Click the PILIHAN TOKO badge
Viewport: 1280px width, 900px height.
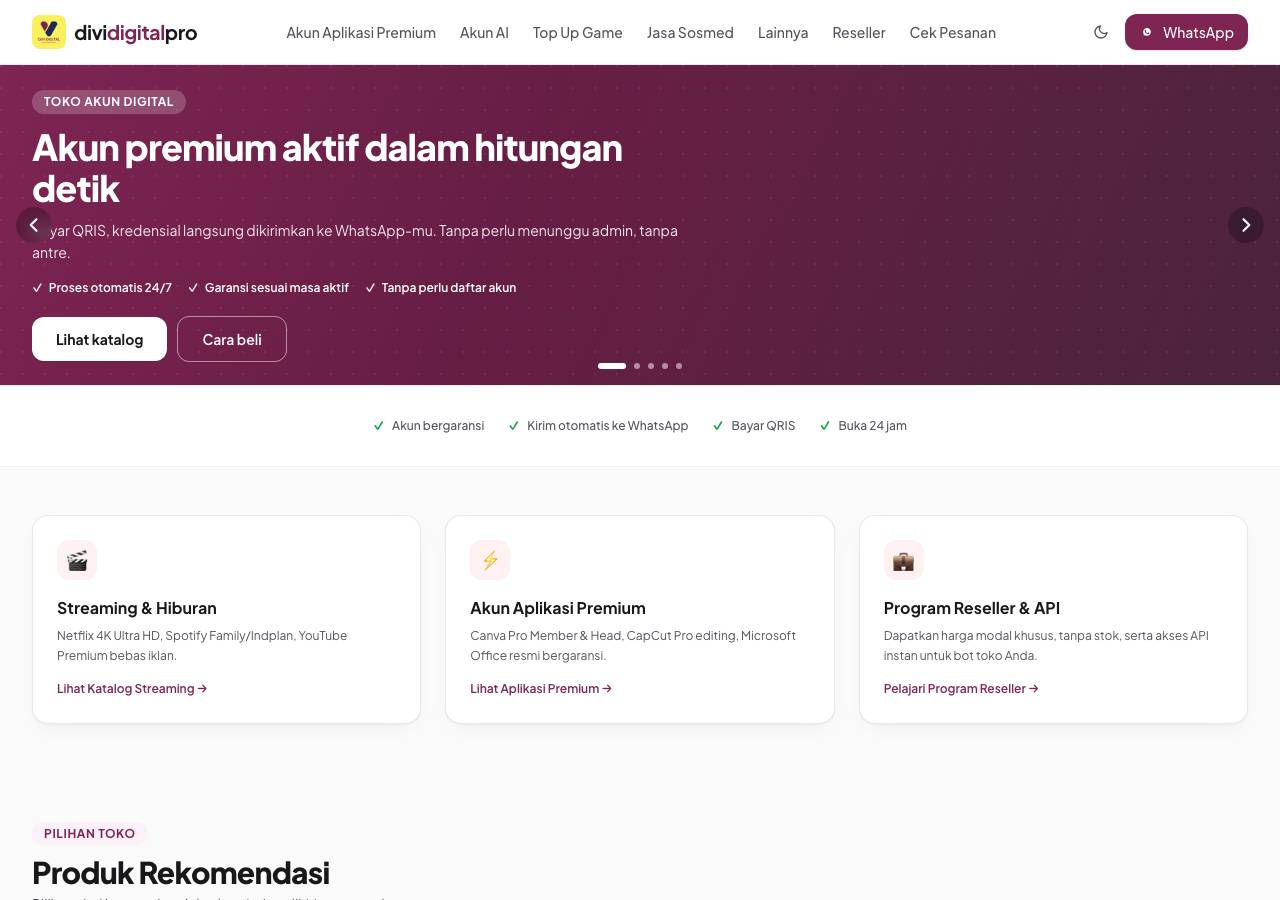tap(90, 833)
